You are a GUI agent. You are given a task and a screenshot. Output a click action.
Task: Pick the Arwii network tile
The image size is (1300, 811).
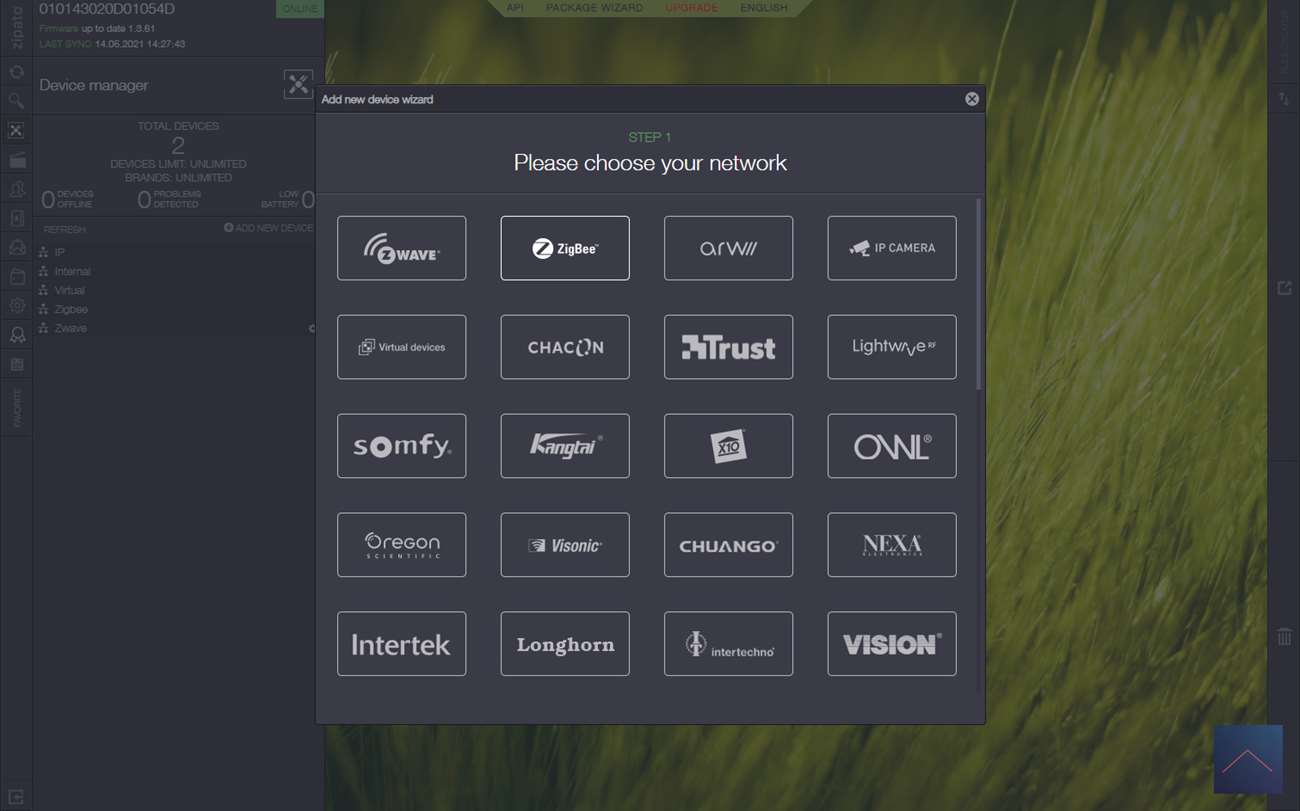[728, 248]
